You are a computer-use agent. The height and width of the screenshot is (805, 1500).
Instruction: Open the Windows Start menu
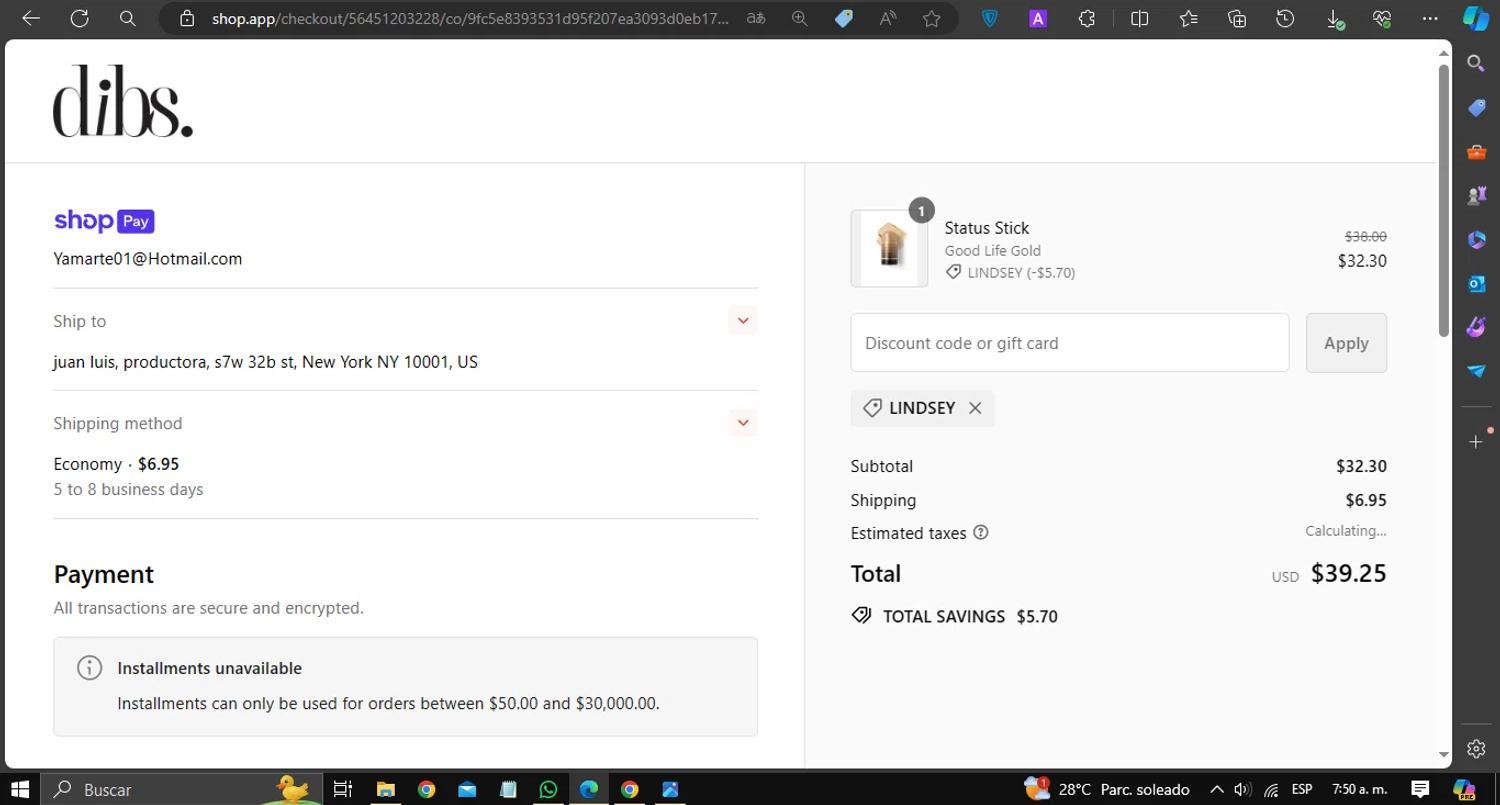coord(19,789)
